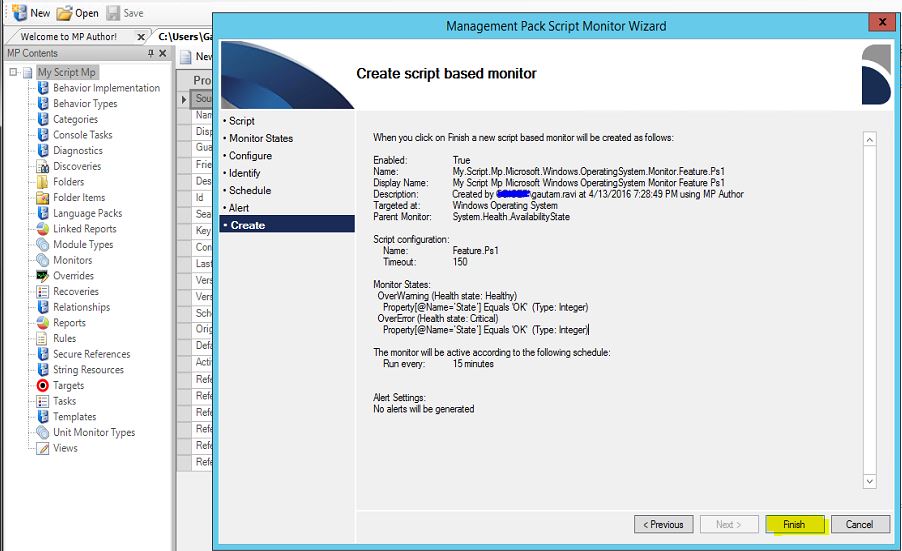The width and height of the screenshot is (902, 551).
Task: Select the Targets bullseye icon
Action: coord(43,385)
